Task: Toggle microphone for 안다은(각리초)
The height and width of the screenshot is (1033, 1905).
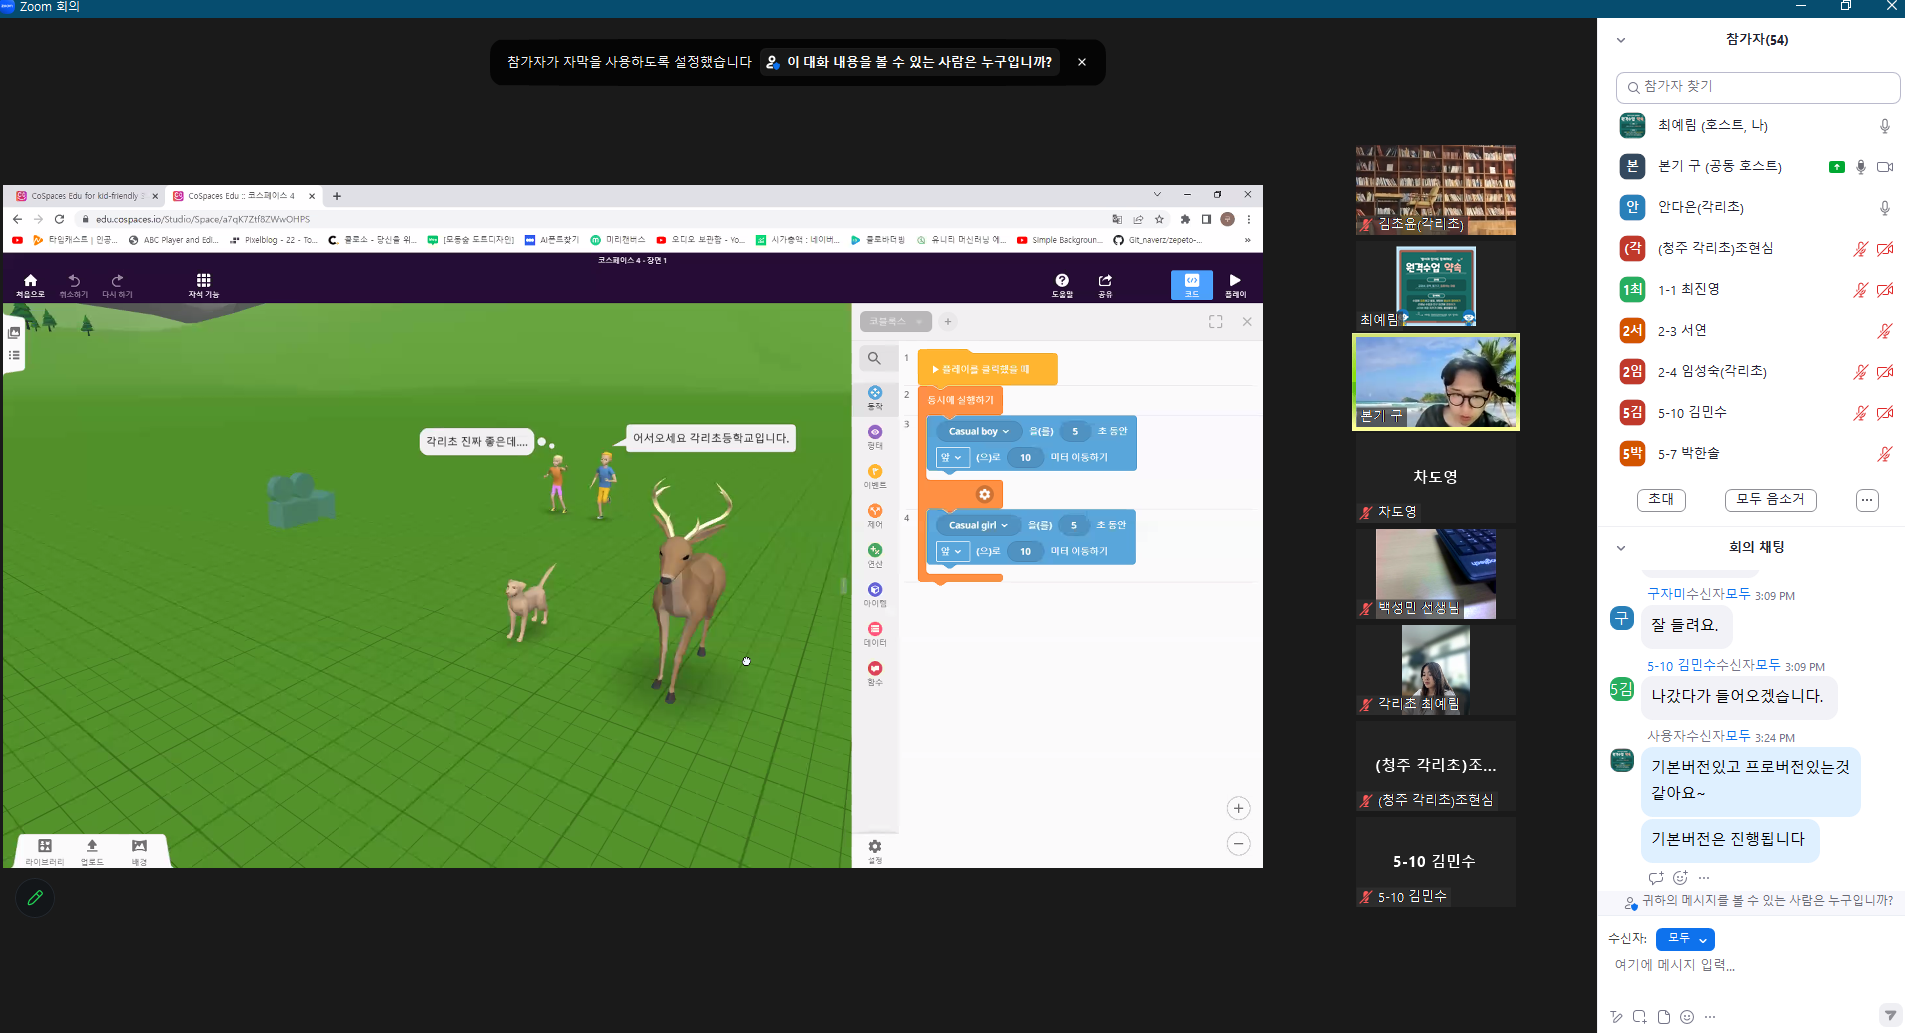Action: coord(1884,208)
